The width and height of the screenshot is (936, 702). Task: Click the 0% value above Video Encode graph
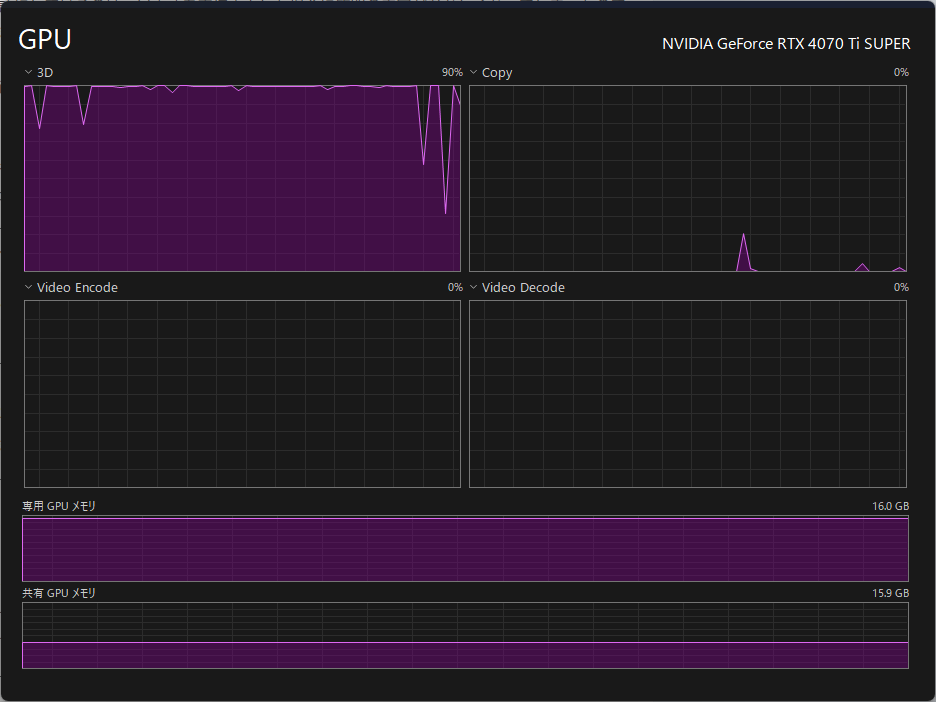tap(455, 287)
